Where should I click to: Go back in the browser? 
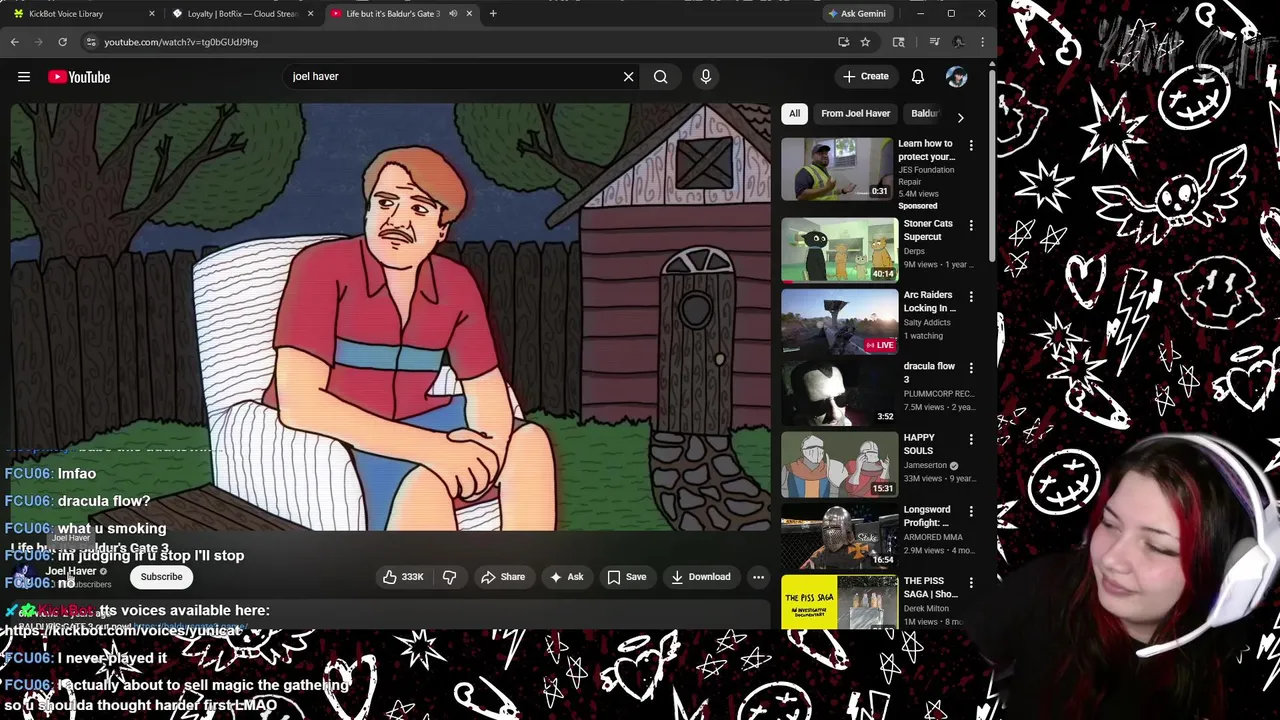click(15, 42)
